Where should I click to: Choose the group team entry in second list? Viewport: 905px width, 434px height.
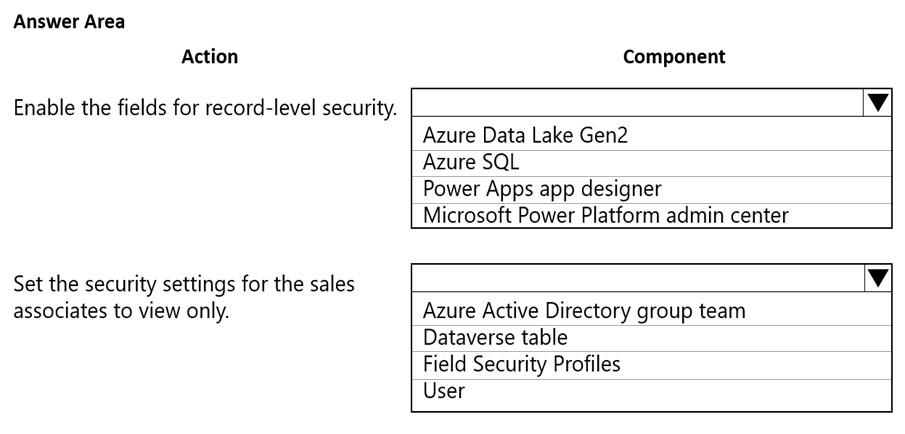pos(584,310)
